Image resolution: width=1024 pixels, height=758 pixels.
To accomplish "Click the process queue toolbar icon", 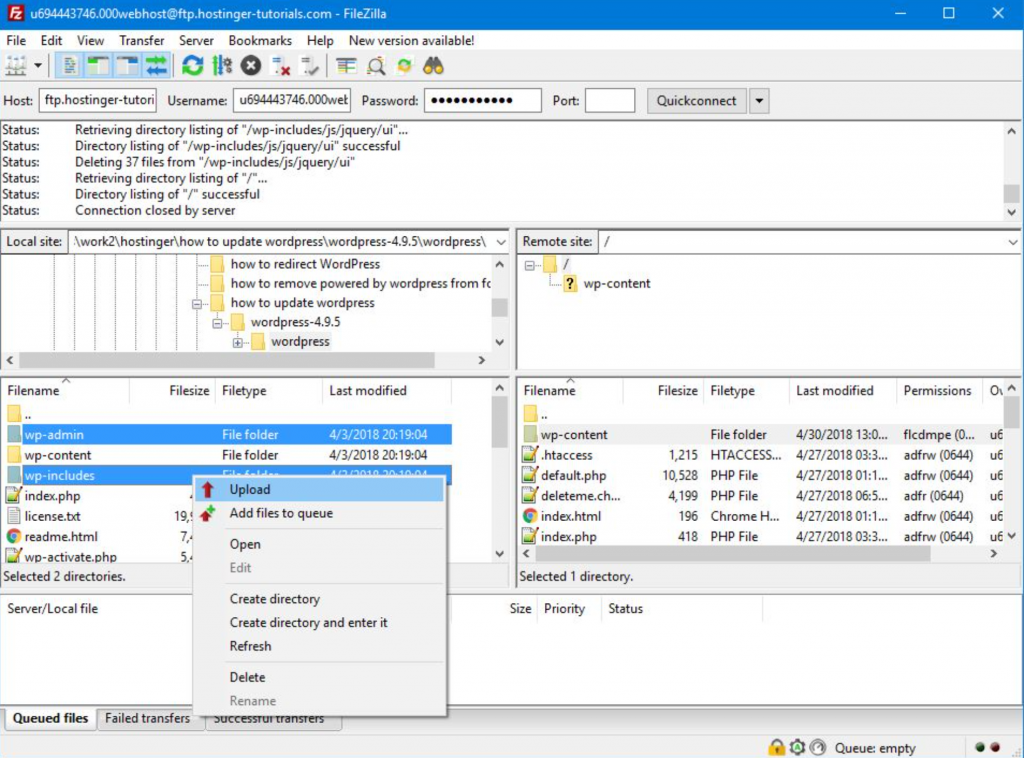I will tap(222, 66).
